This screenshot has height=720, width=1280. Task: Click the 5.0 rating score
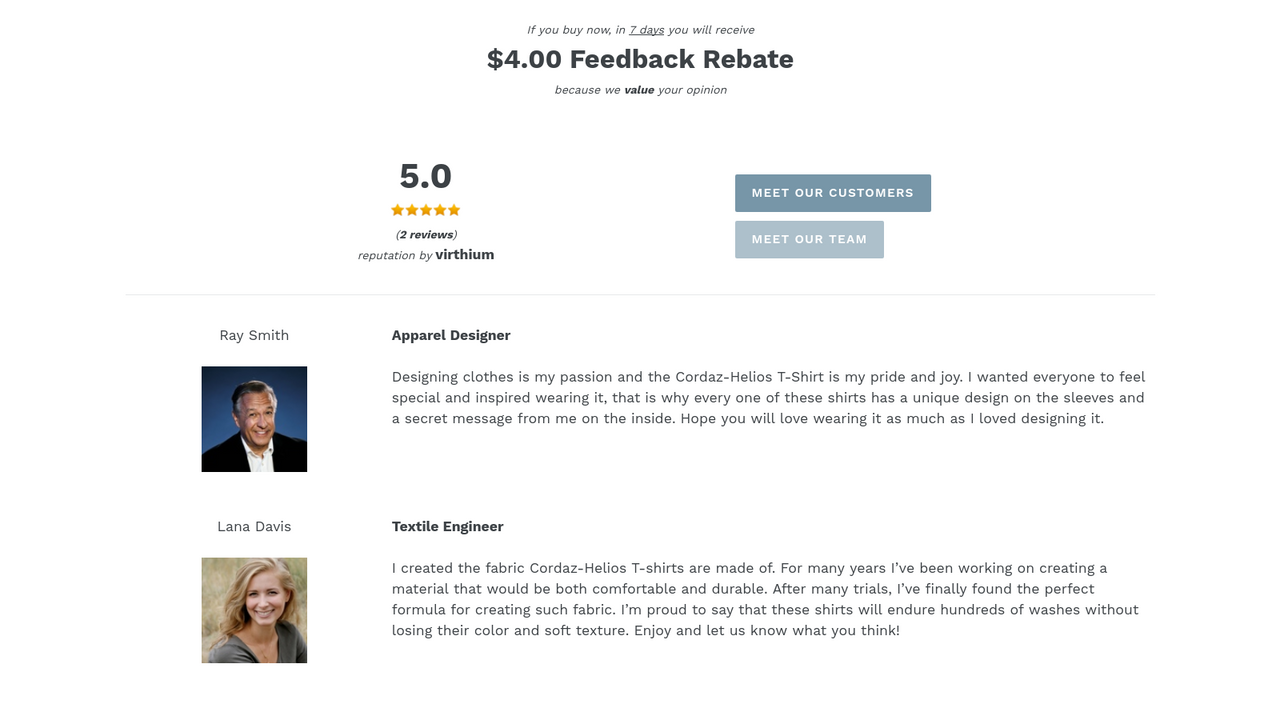(426, 177)
